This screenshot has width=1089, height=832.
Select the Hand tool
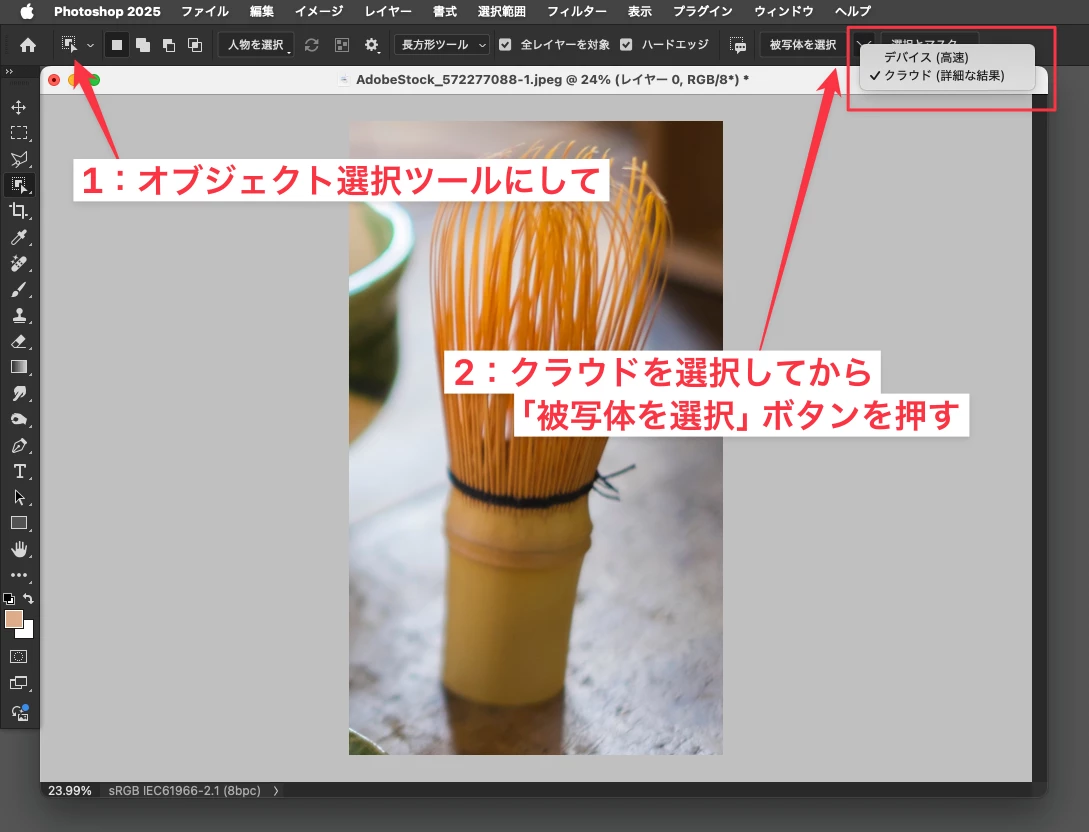pos(19,549)
